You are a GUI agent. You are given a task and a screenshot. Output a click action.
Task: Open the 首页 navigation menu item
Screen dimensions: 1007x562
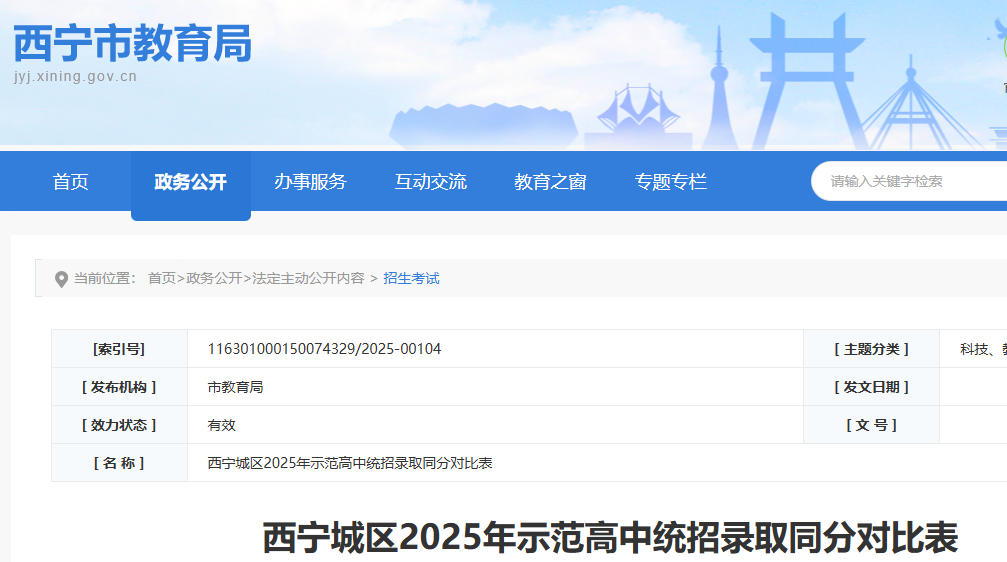pos(71,182)
